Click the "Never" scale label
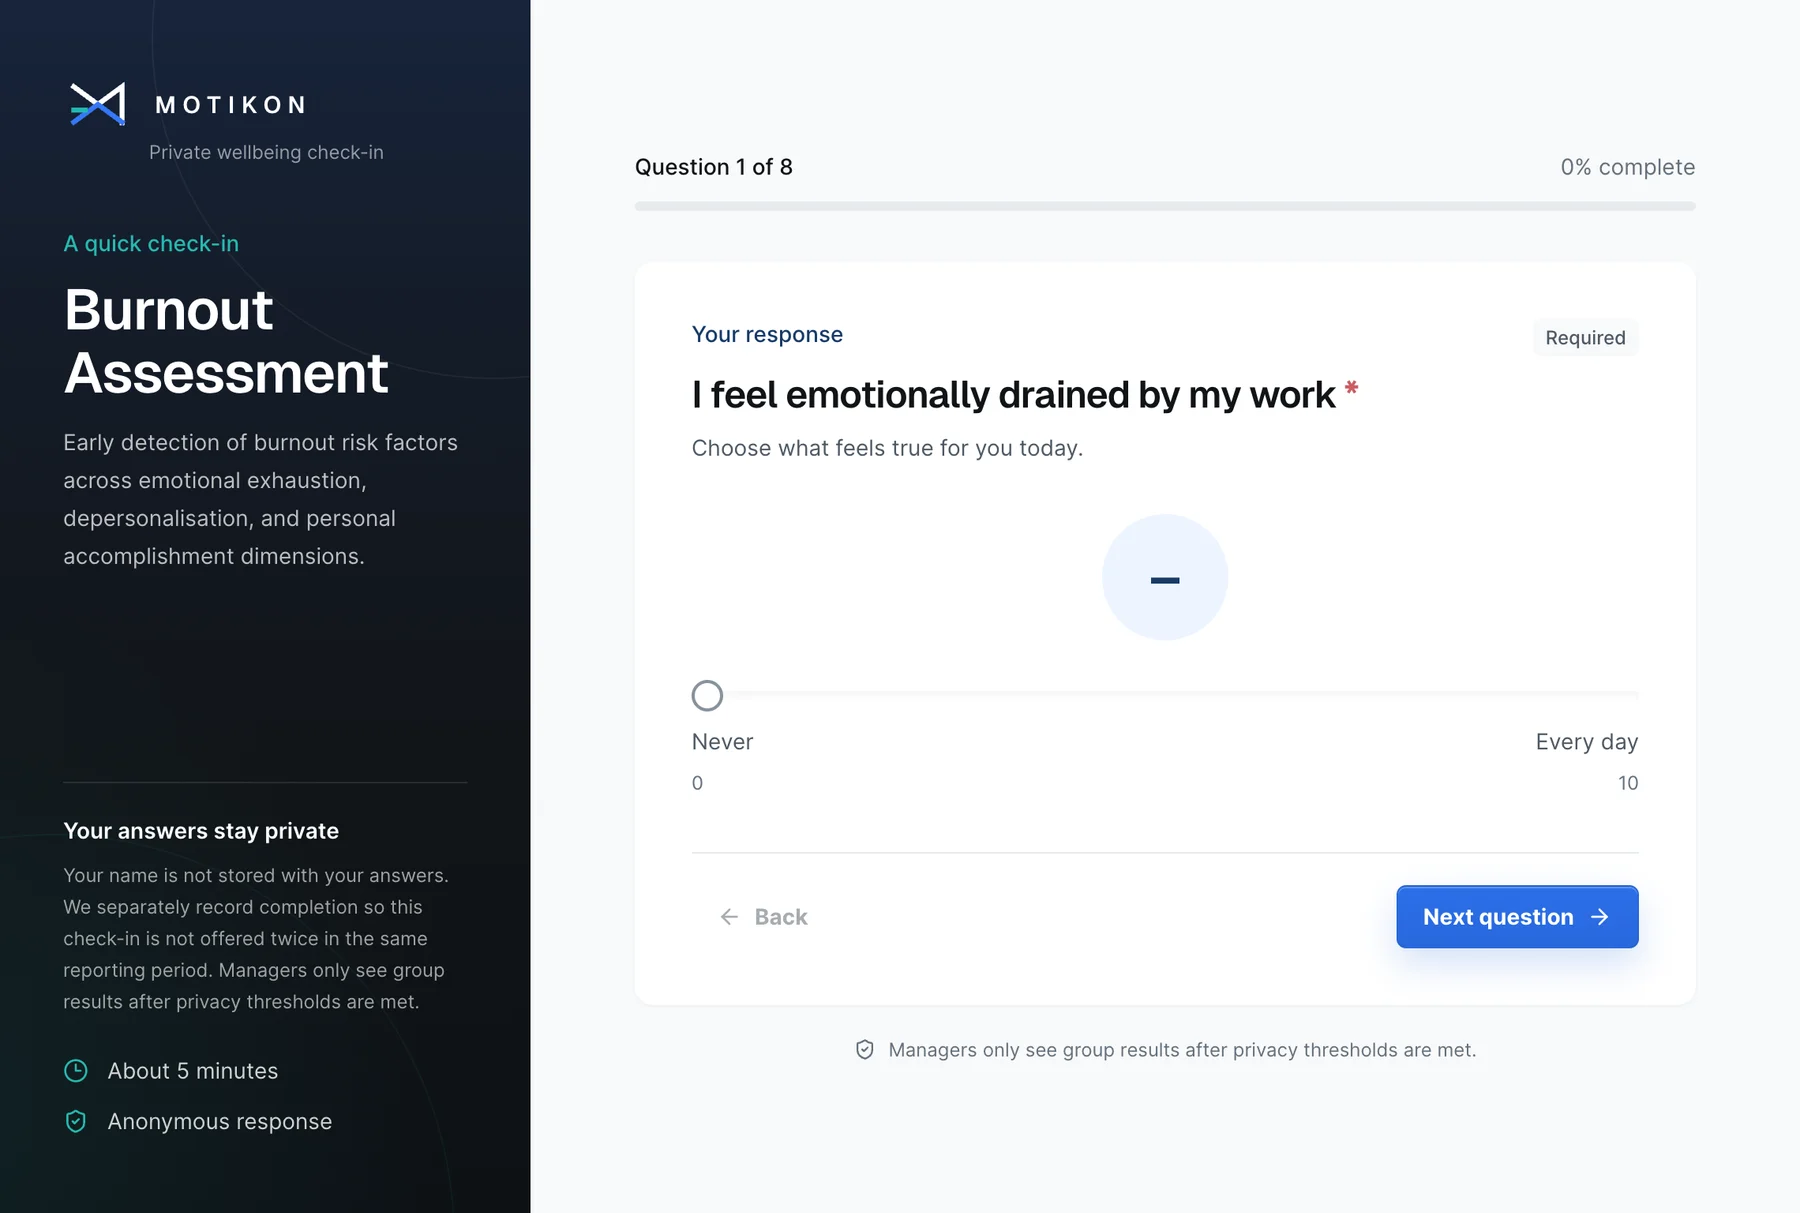 (x=722, y=742)
